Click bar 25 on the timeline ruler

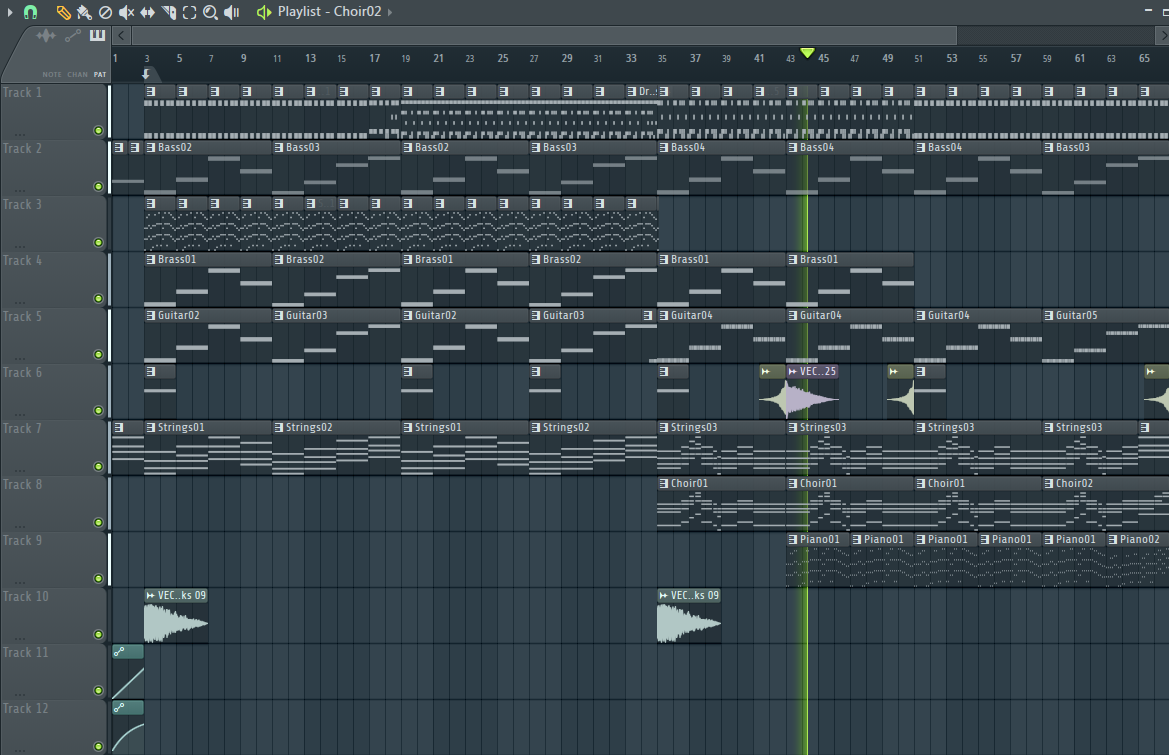pyautogui.click(x=502, y=58)
